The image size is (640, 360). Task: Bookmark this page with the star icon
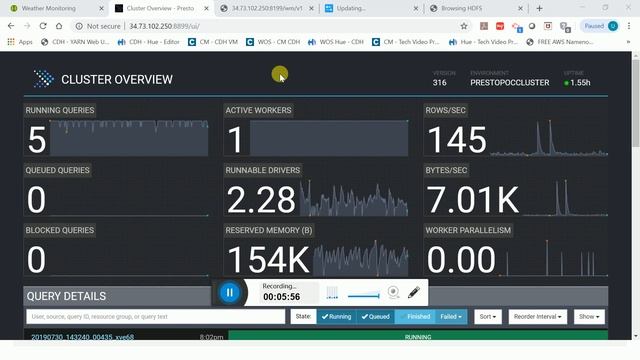(464, 26)
